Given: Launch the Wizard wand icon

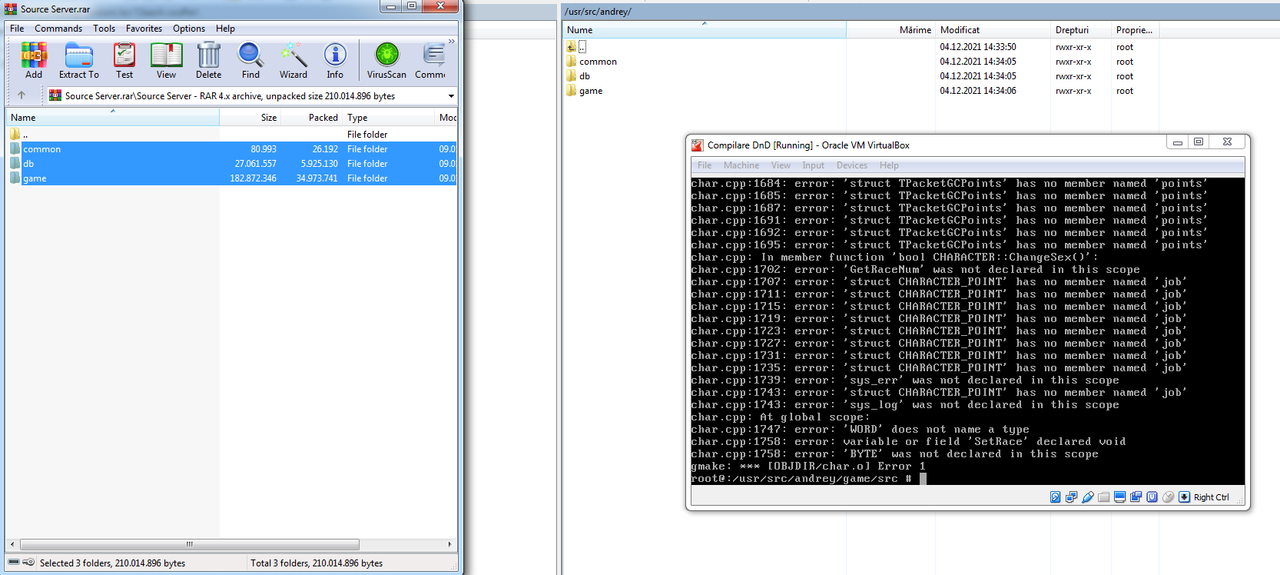Looking at the screenshot, I should point(293,60).
